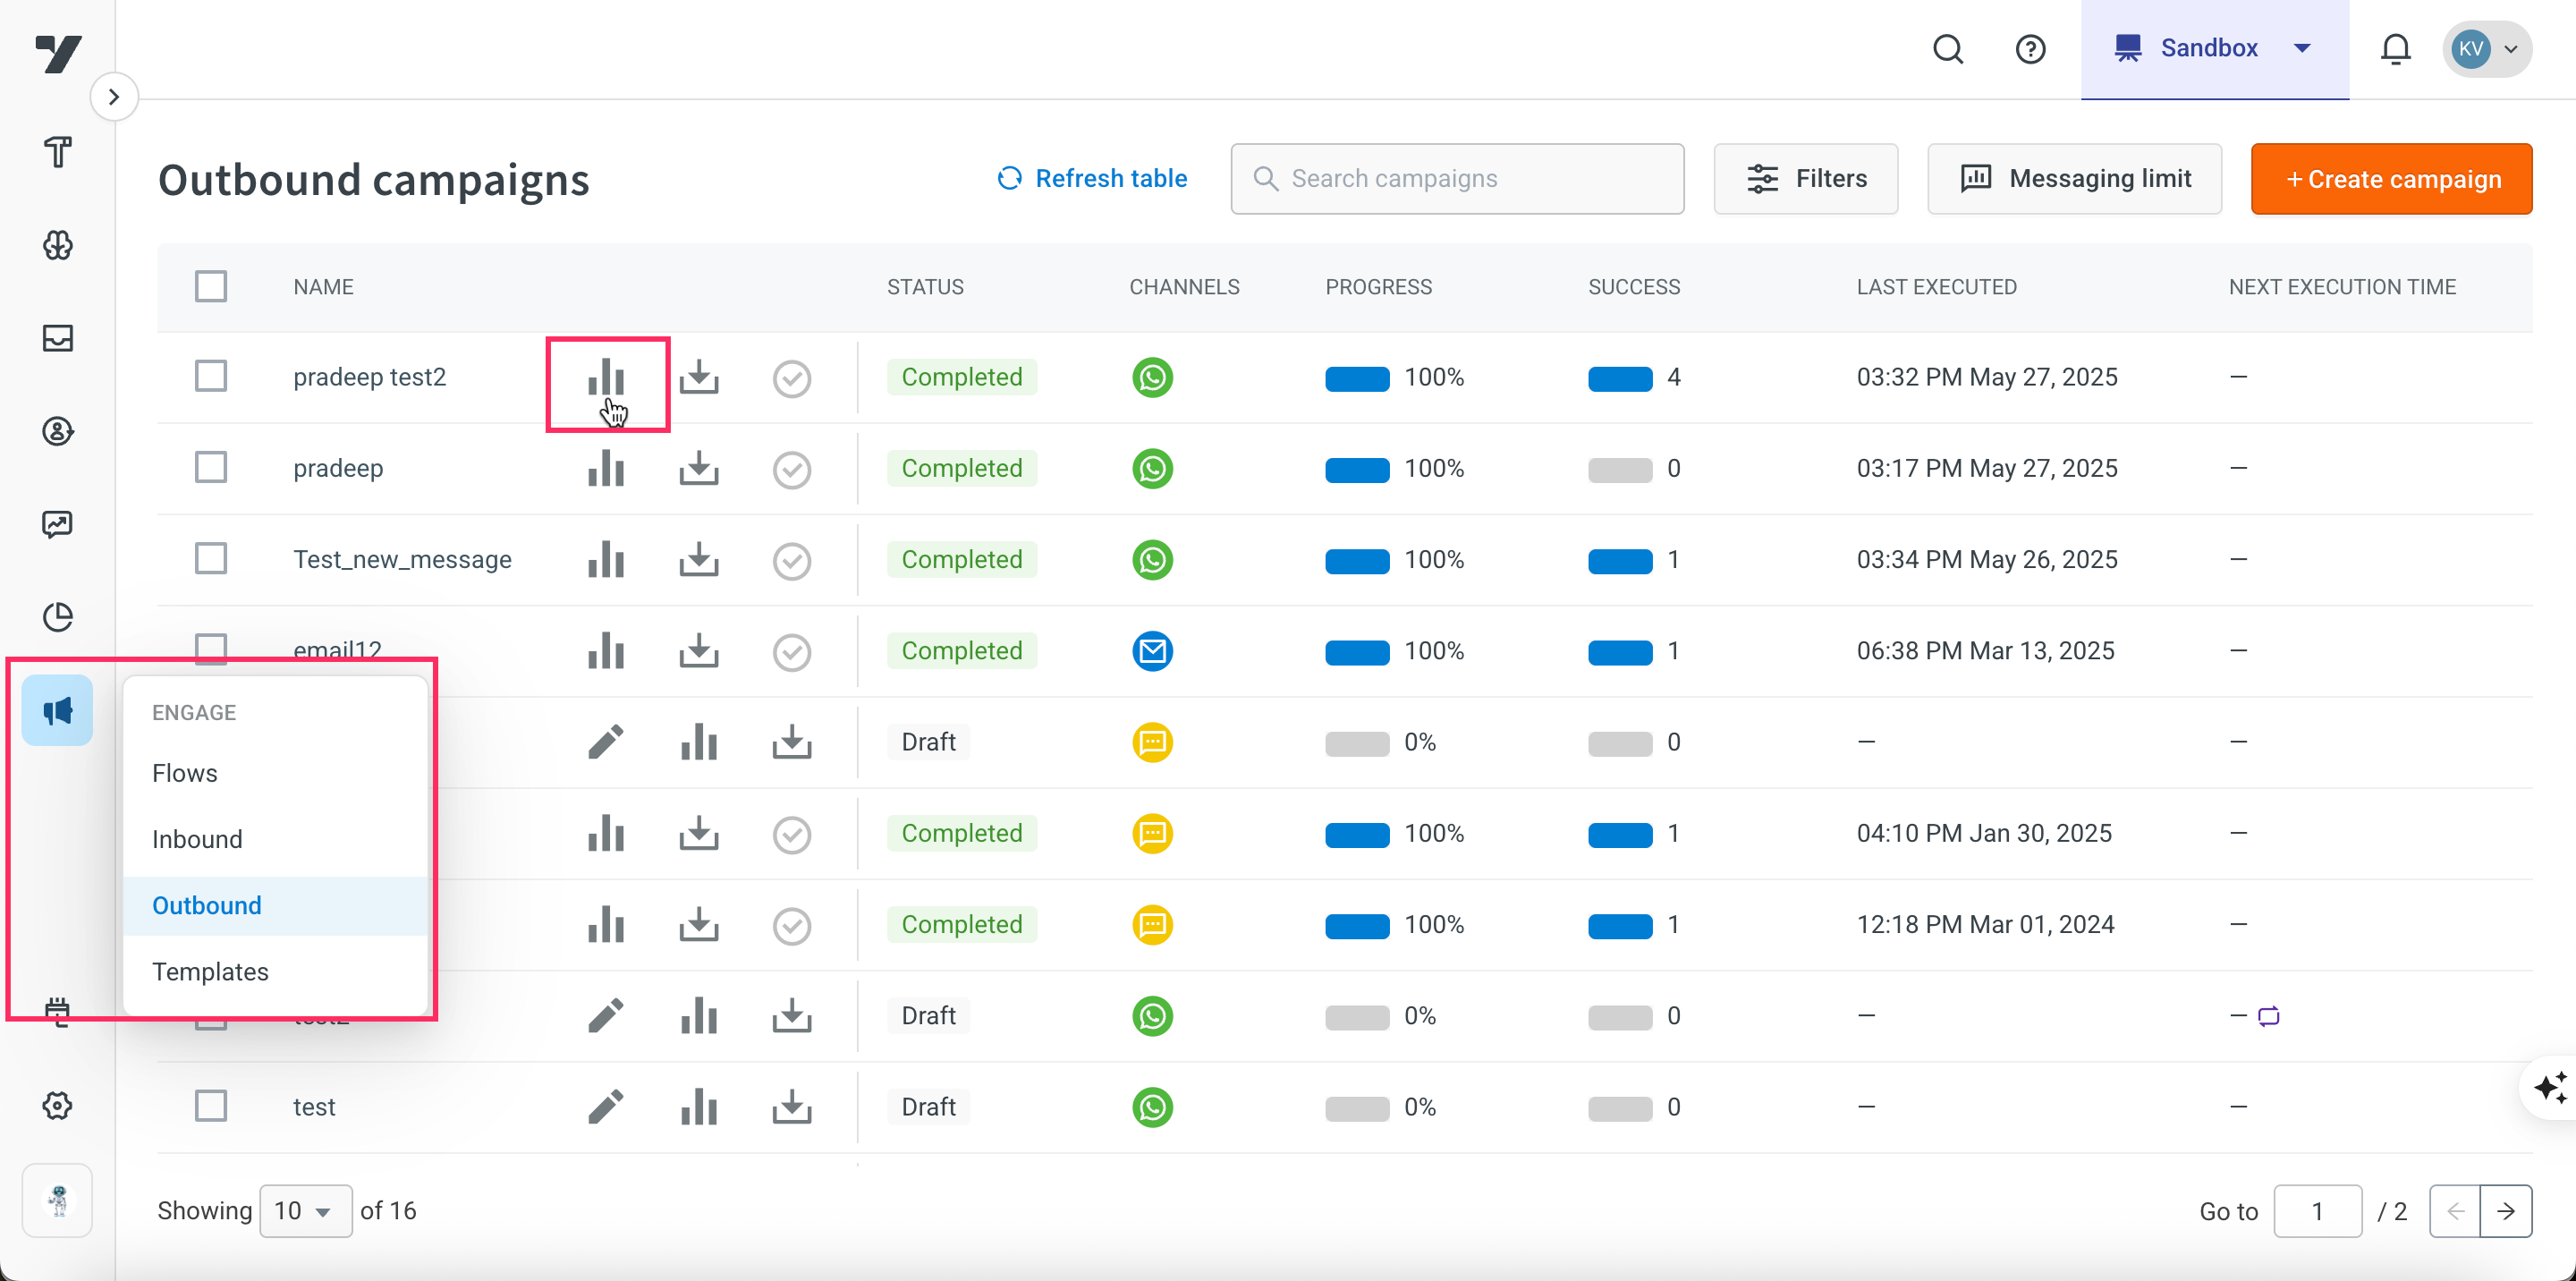Viewport: 2576px width, 1281px height.
Task: Focus the Search campaigns field
Action: point(1457,178)
